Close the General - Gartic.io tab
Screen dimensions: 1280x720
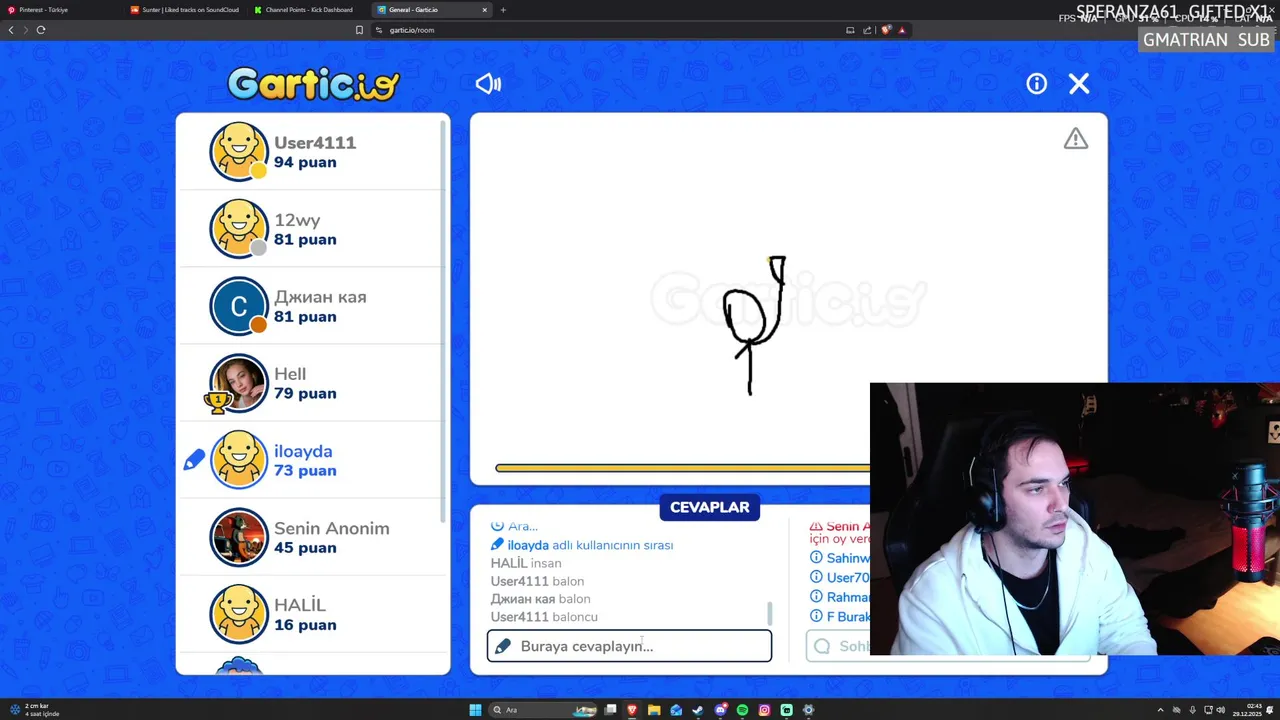tap(485, 10)
